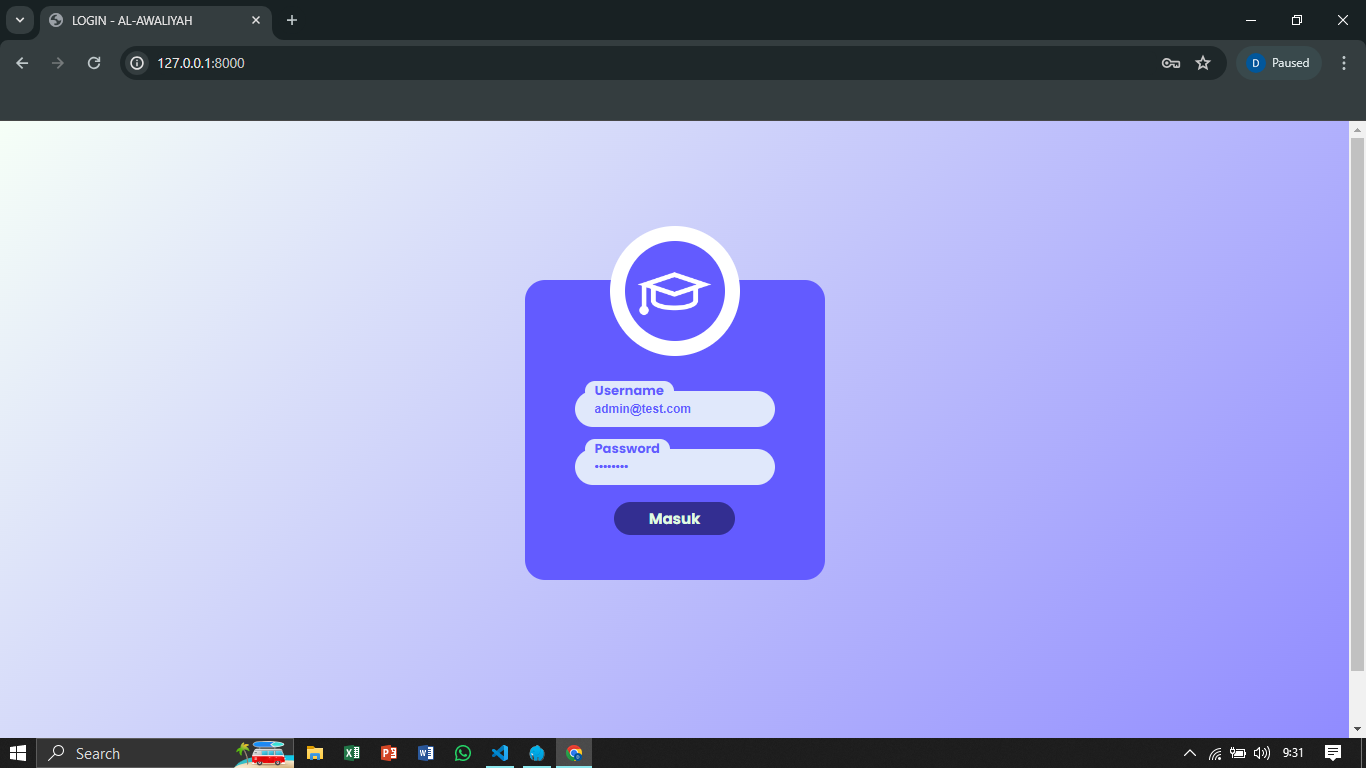
Task: View site information icon in address bar
Action: 138,63
